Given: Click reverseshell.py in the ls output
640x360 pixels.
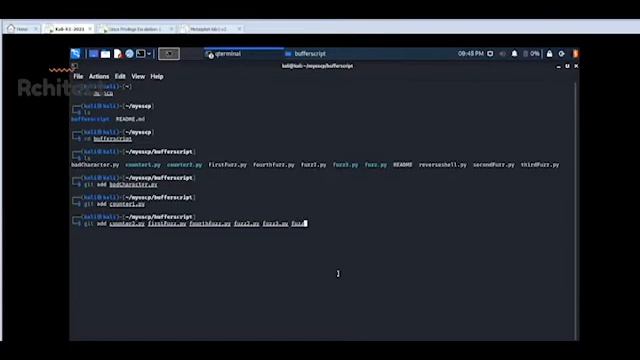Looking at the screenshot, I should (442, 165).
